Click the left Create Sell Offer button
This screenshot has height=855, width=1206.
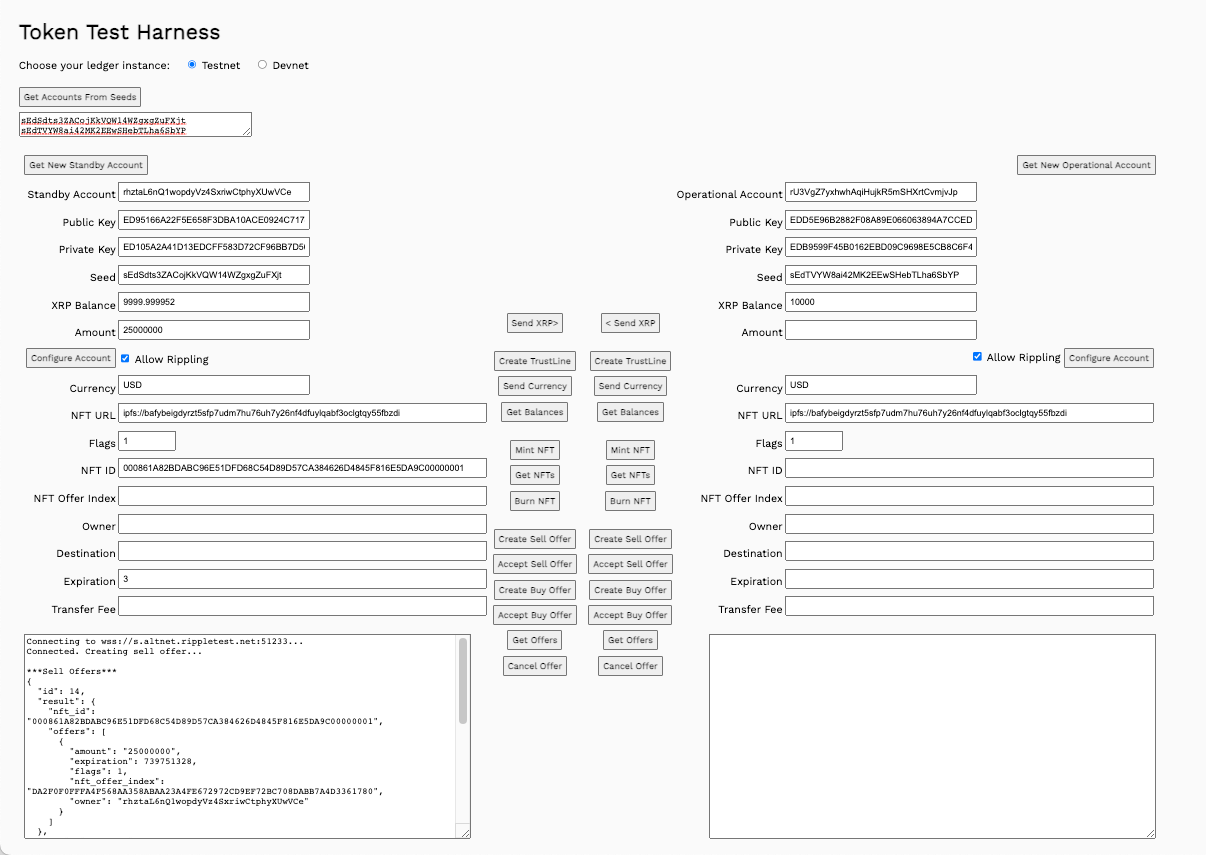(x=535, y=539)
